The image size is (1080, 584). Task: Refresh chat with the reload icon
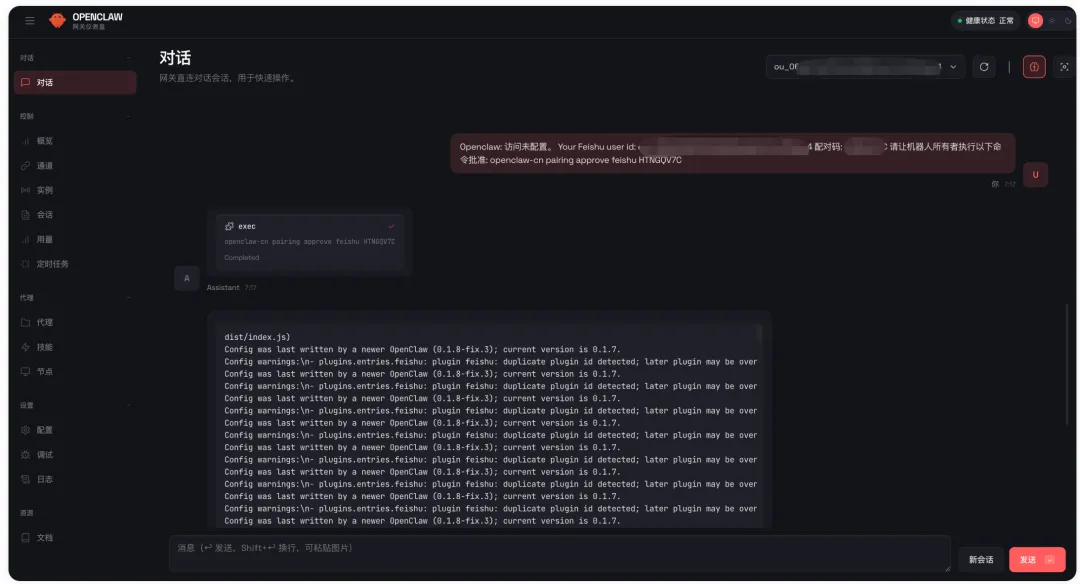pyautogui.click(x=984, y=67)
